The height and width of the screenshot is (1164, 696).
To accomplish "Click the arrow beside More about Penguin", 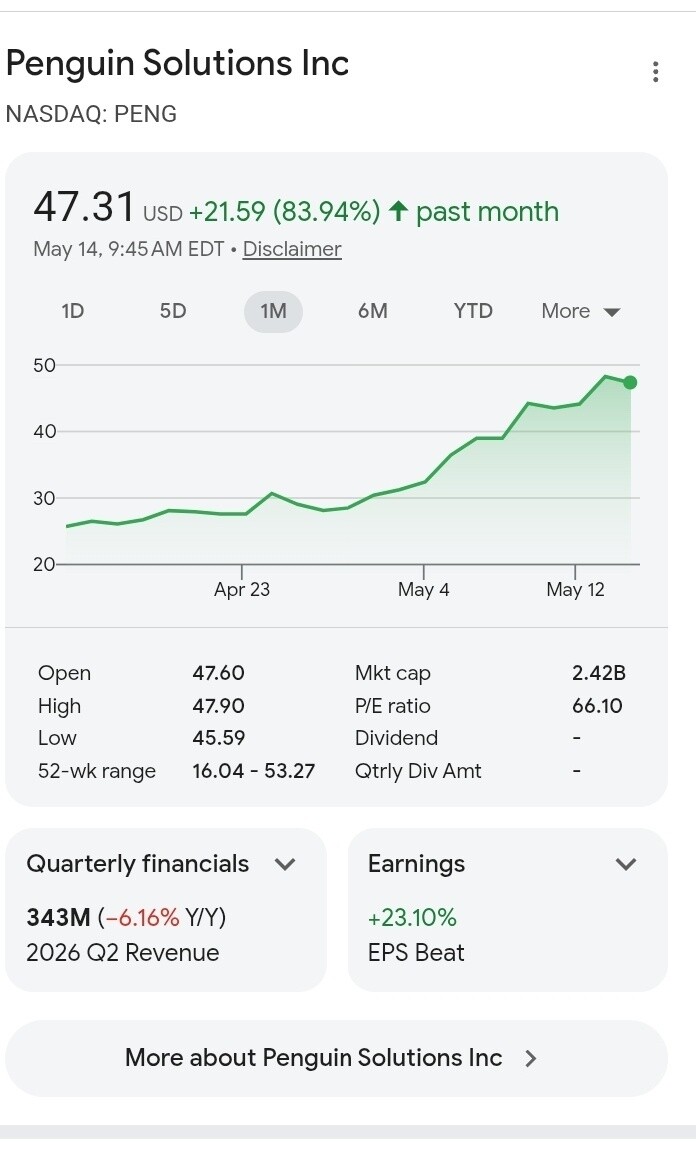I will (531, 1059).
